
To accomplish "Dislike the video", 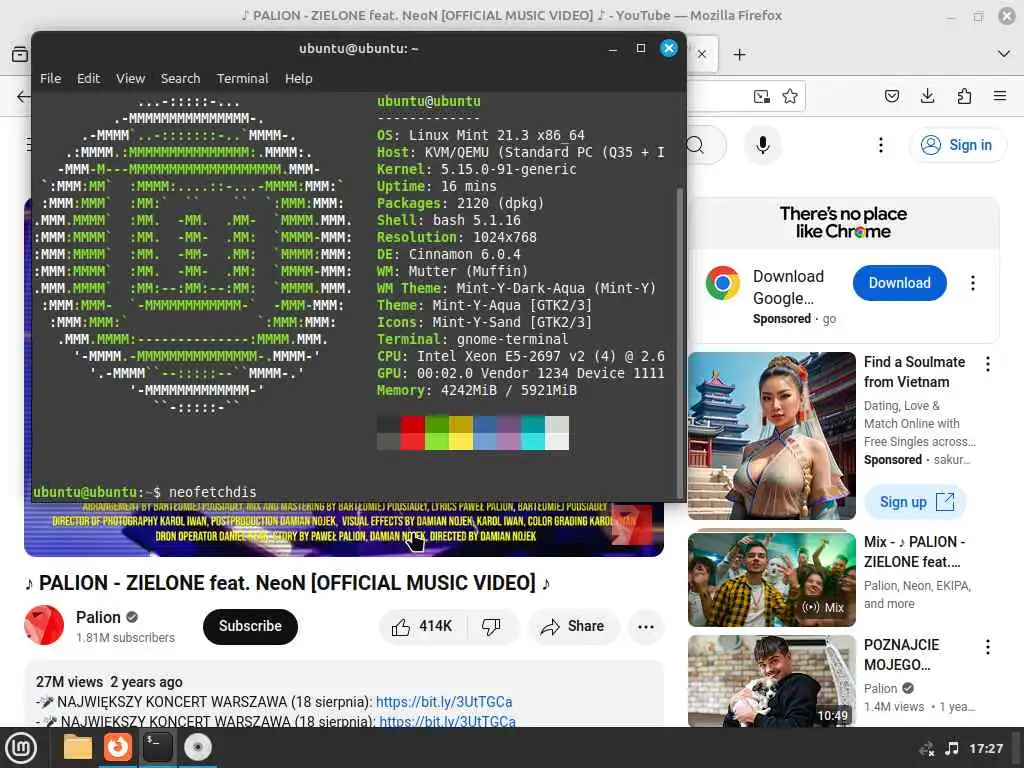I will click(492, 627).
